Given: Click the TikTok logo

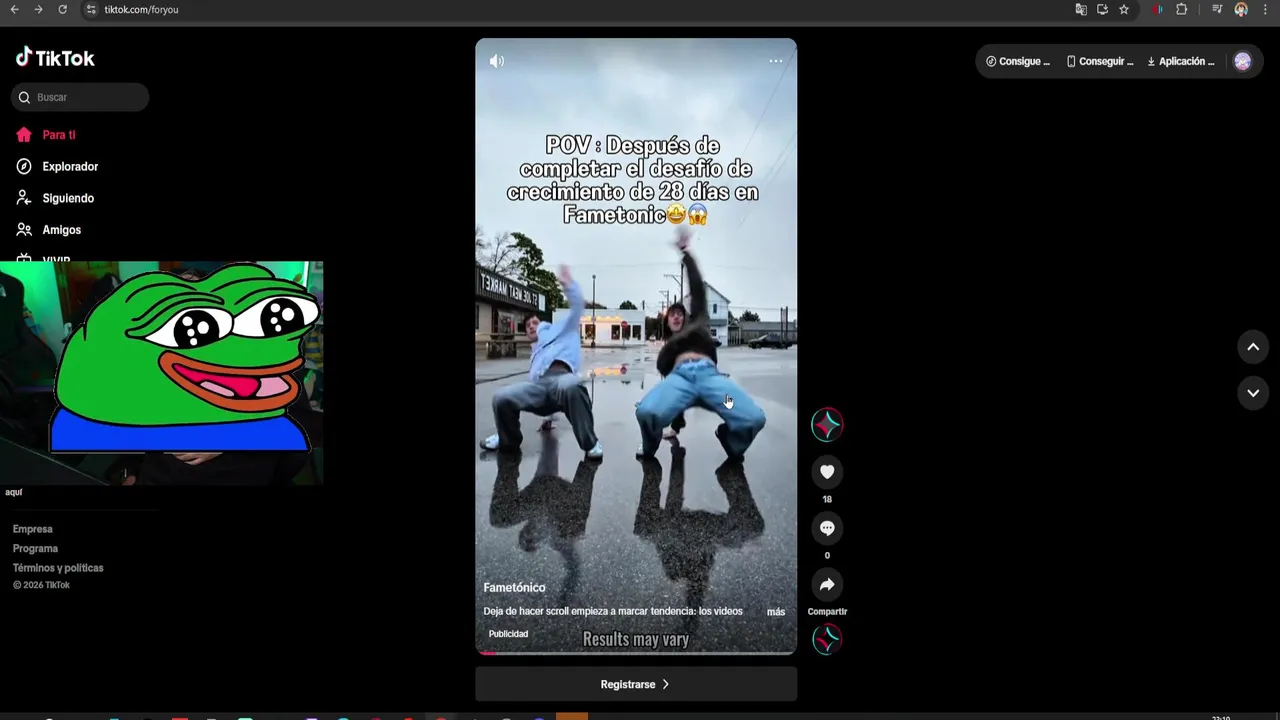Looking at the screenshot, I should [x=55, y=58].
